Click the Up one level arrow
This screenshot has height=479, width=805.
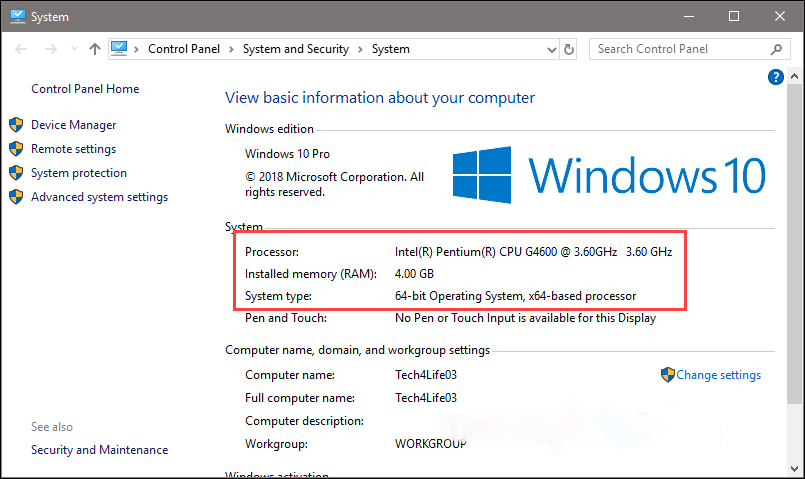click(94, 49)
